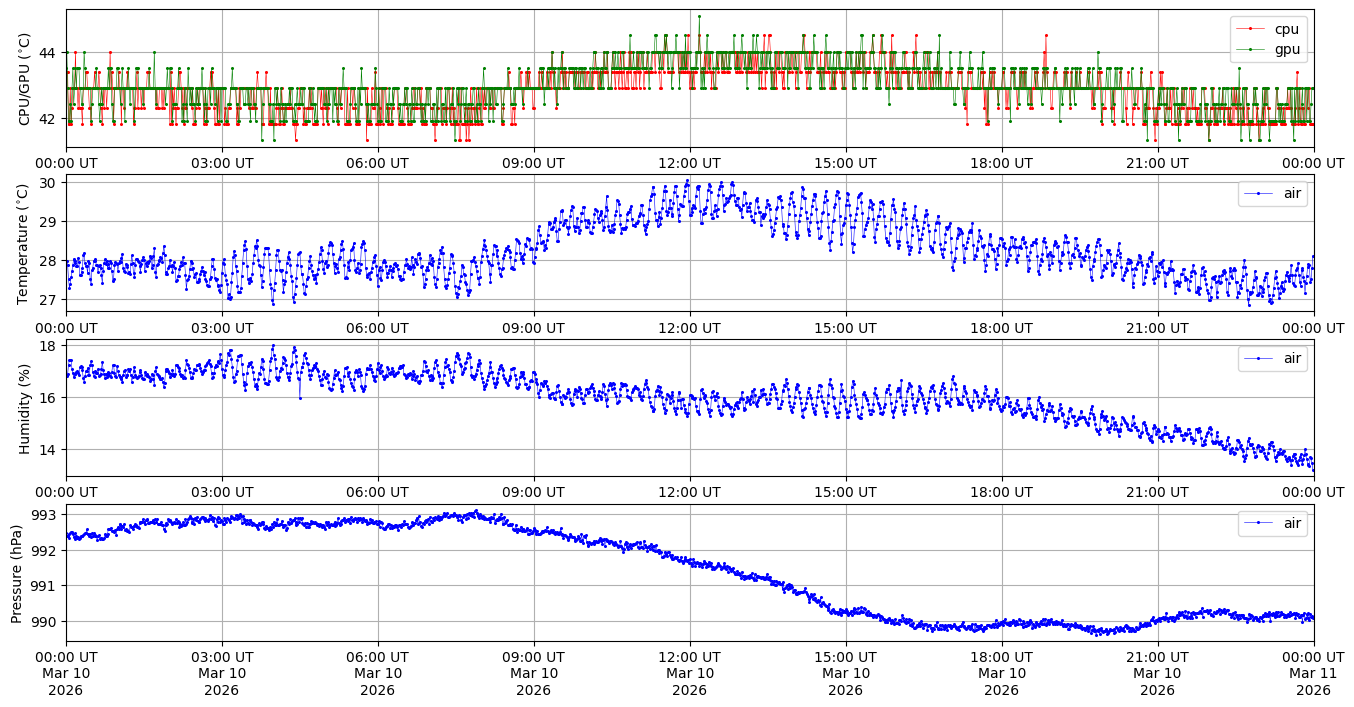
Task: Click the Humidity (%) y-axis label
Action: point(25,408)
